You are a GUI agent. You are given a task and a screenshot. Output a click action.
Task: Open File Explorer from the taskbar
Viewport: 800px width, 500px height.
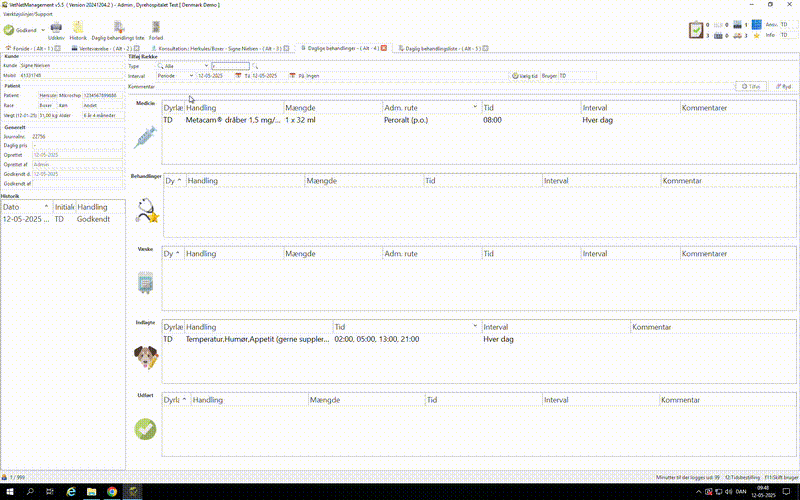[x=91, y=491]
